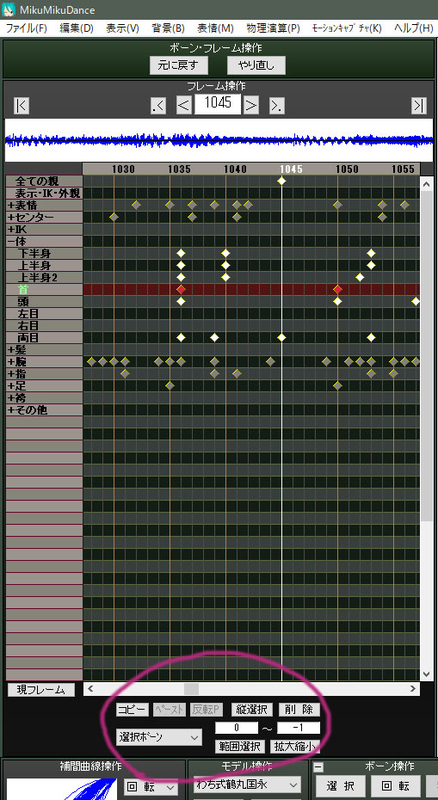The height and width of the screenshot is (800, 438).
Task: Click the 拡大縮小 scale button
Action: [x=295, y=746]
